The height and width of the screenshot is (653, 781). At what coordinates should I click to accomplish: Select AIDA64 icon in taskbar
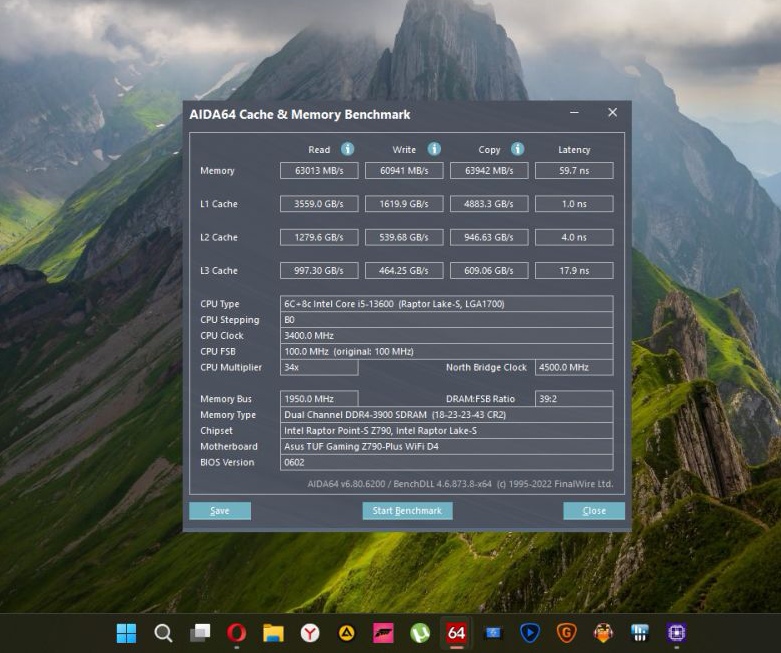(x=456, y=633)
